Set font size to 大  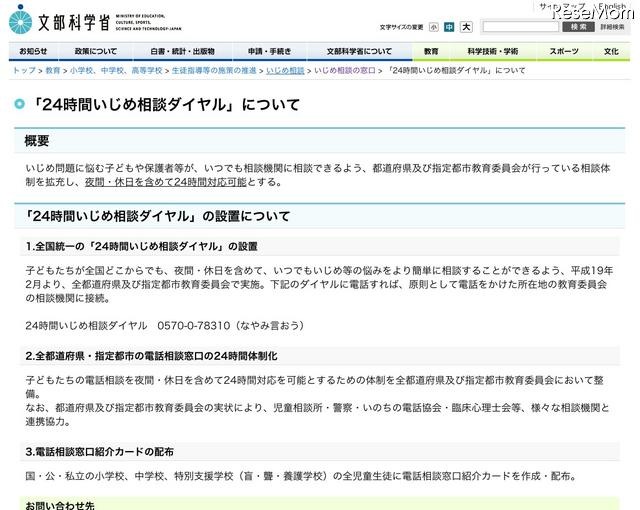click(x=466, y=27)
